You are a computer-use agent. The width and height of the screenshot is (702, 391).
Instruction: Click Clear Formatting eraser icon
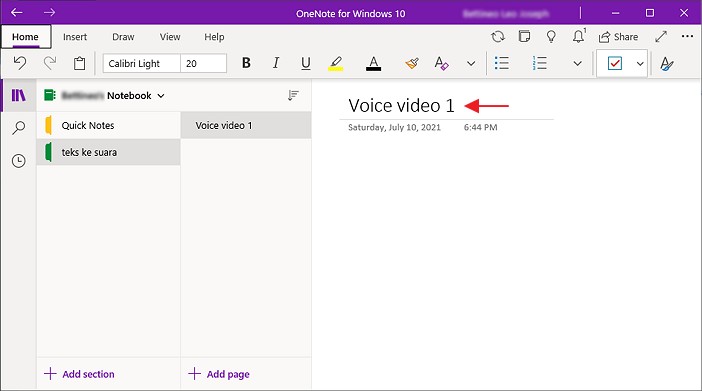click(x=441, y=63)
